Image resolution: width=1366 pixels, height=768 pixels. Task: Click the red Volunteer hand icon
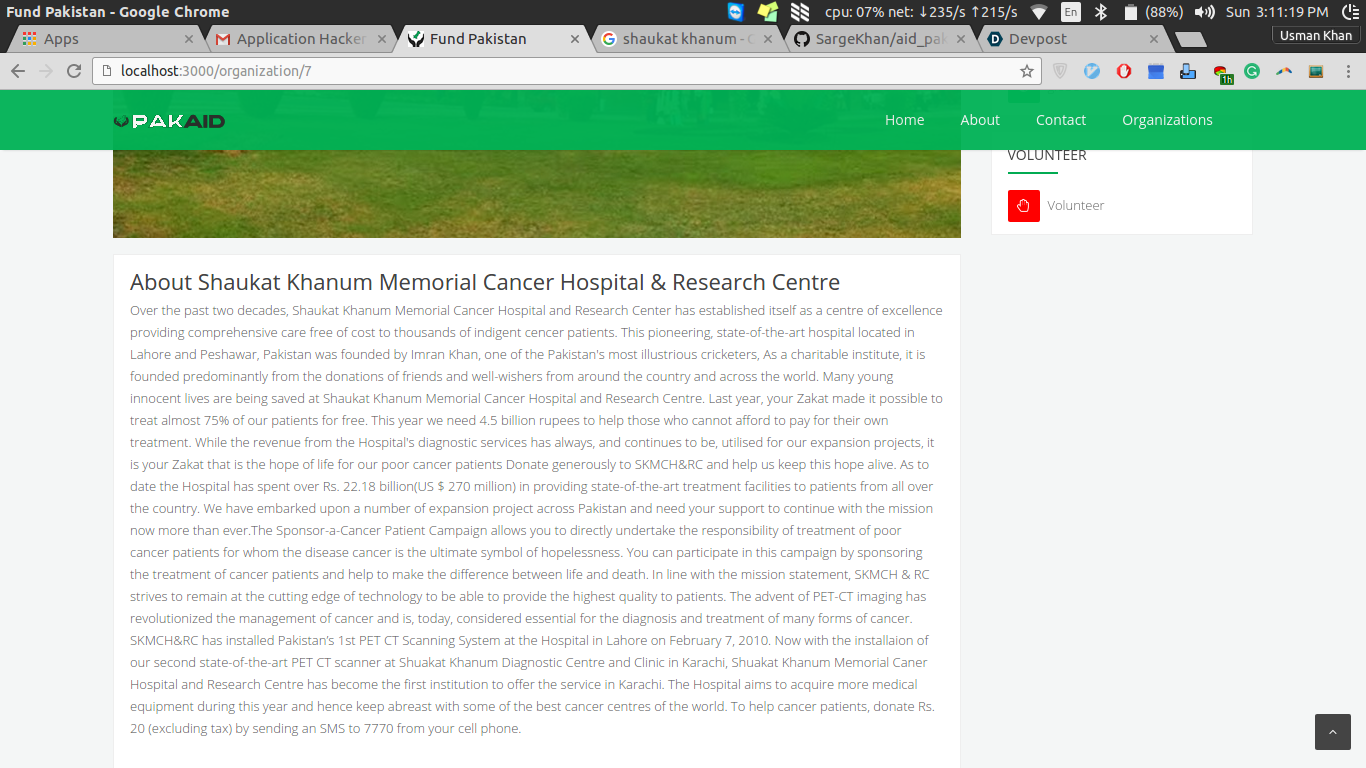pos(1023,206)
